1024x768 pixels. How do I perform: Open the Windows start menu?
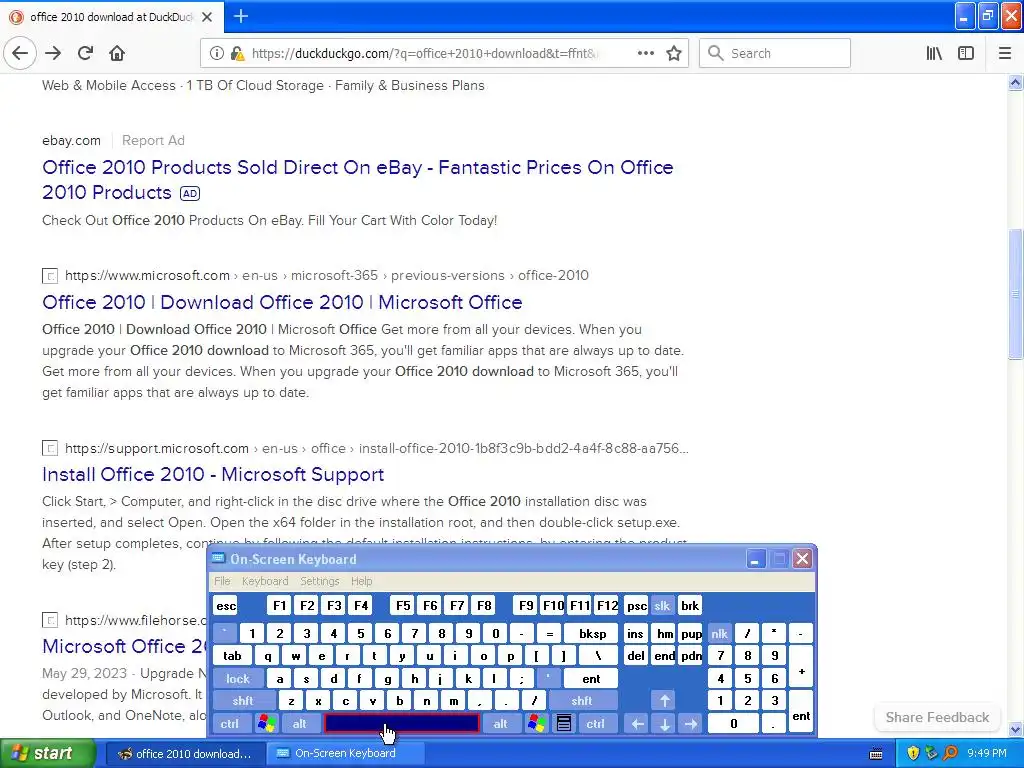coord(47,754)
